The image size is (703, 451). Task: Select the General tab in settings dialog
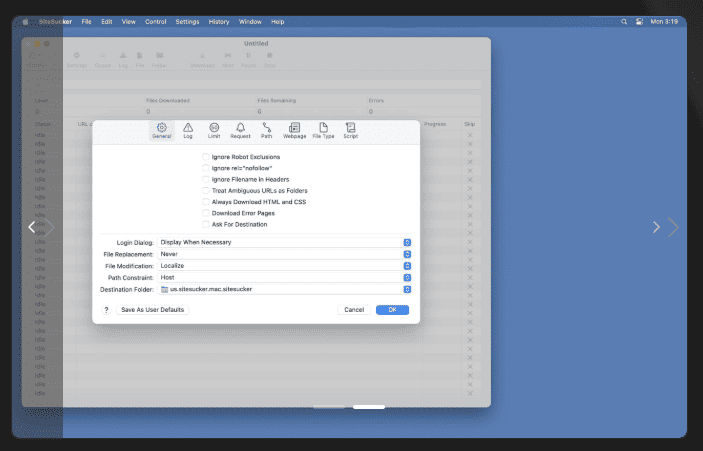click(161, 130)
